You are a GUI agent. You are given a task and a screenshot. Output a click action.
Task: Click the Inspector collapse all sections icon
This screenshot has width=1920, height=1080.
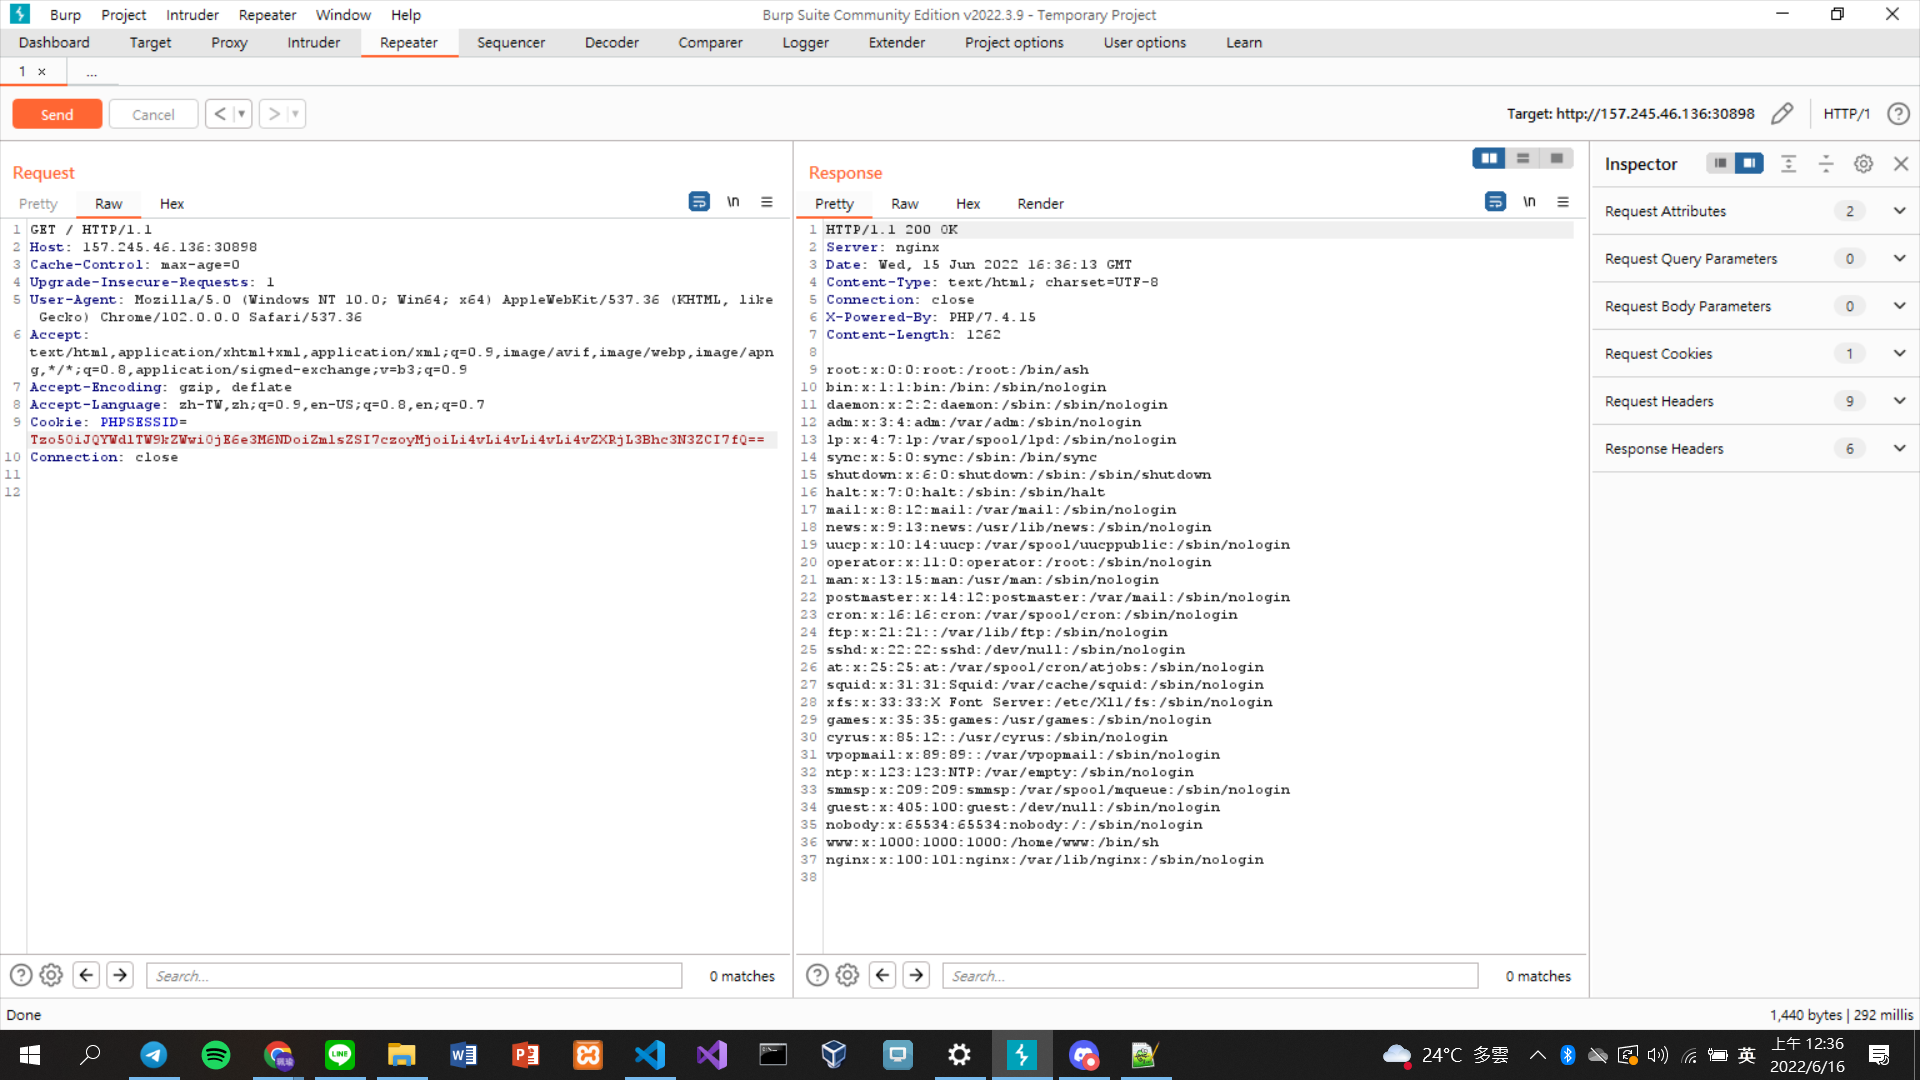coord(1826,164)
